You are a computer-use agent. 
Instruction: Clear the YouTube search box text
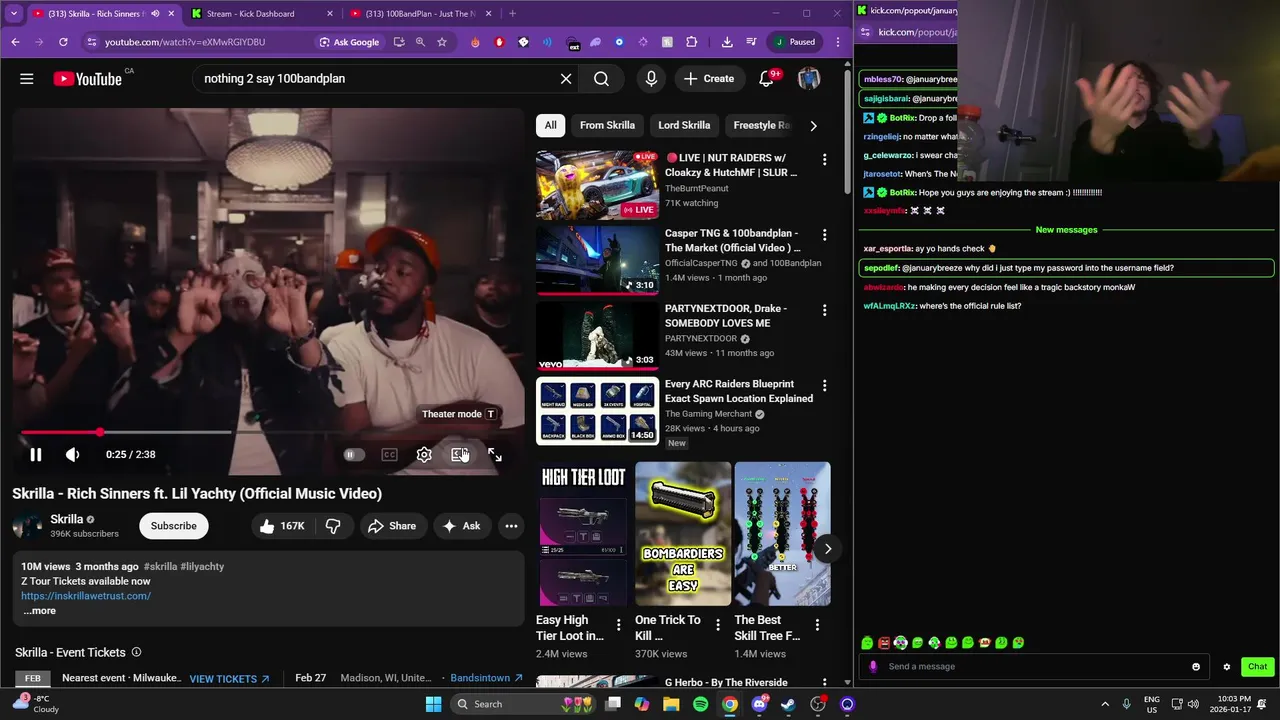pyautogui.click(x=566, y=78)
